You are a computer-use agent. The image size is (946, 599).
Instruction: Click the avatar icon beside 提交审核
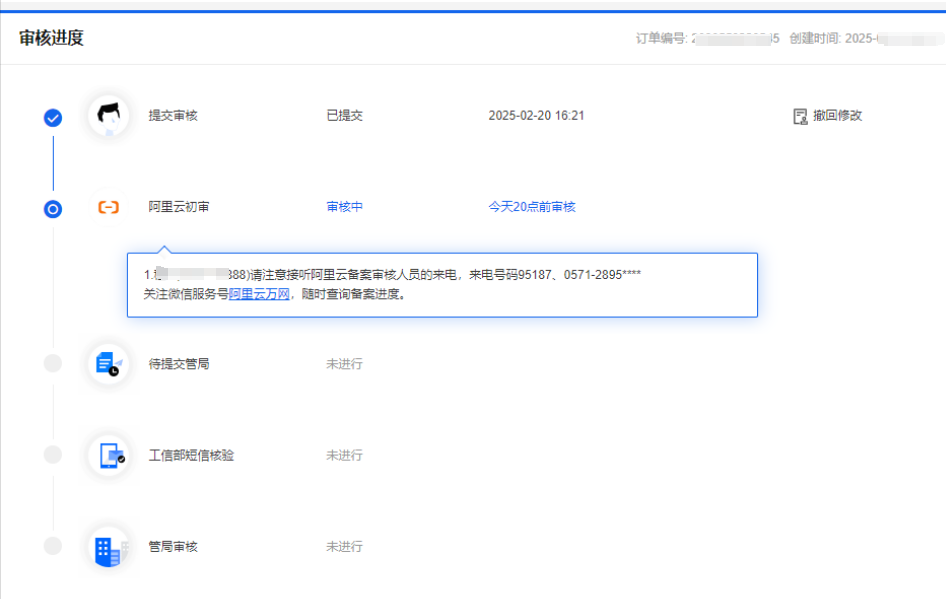click(x=108, y=116)
